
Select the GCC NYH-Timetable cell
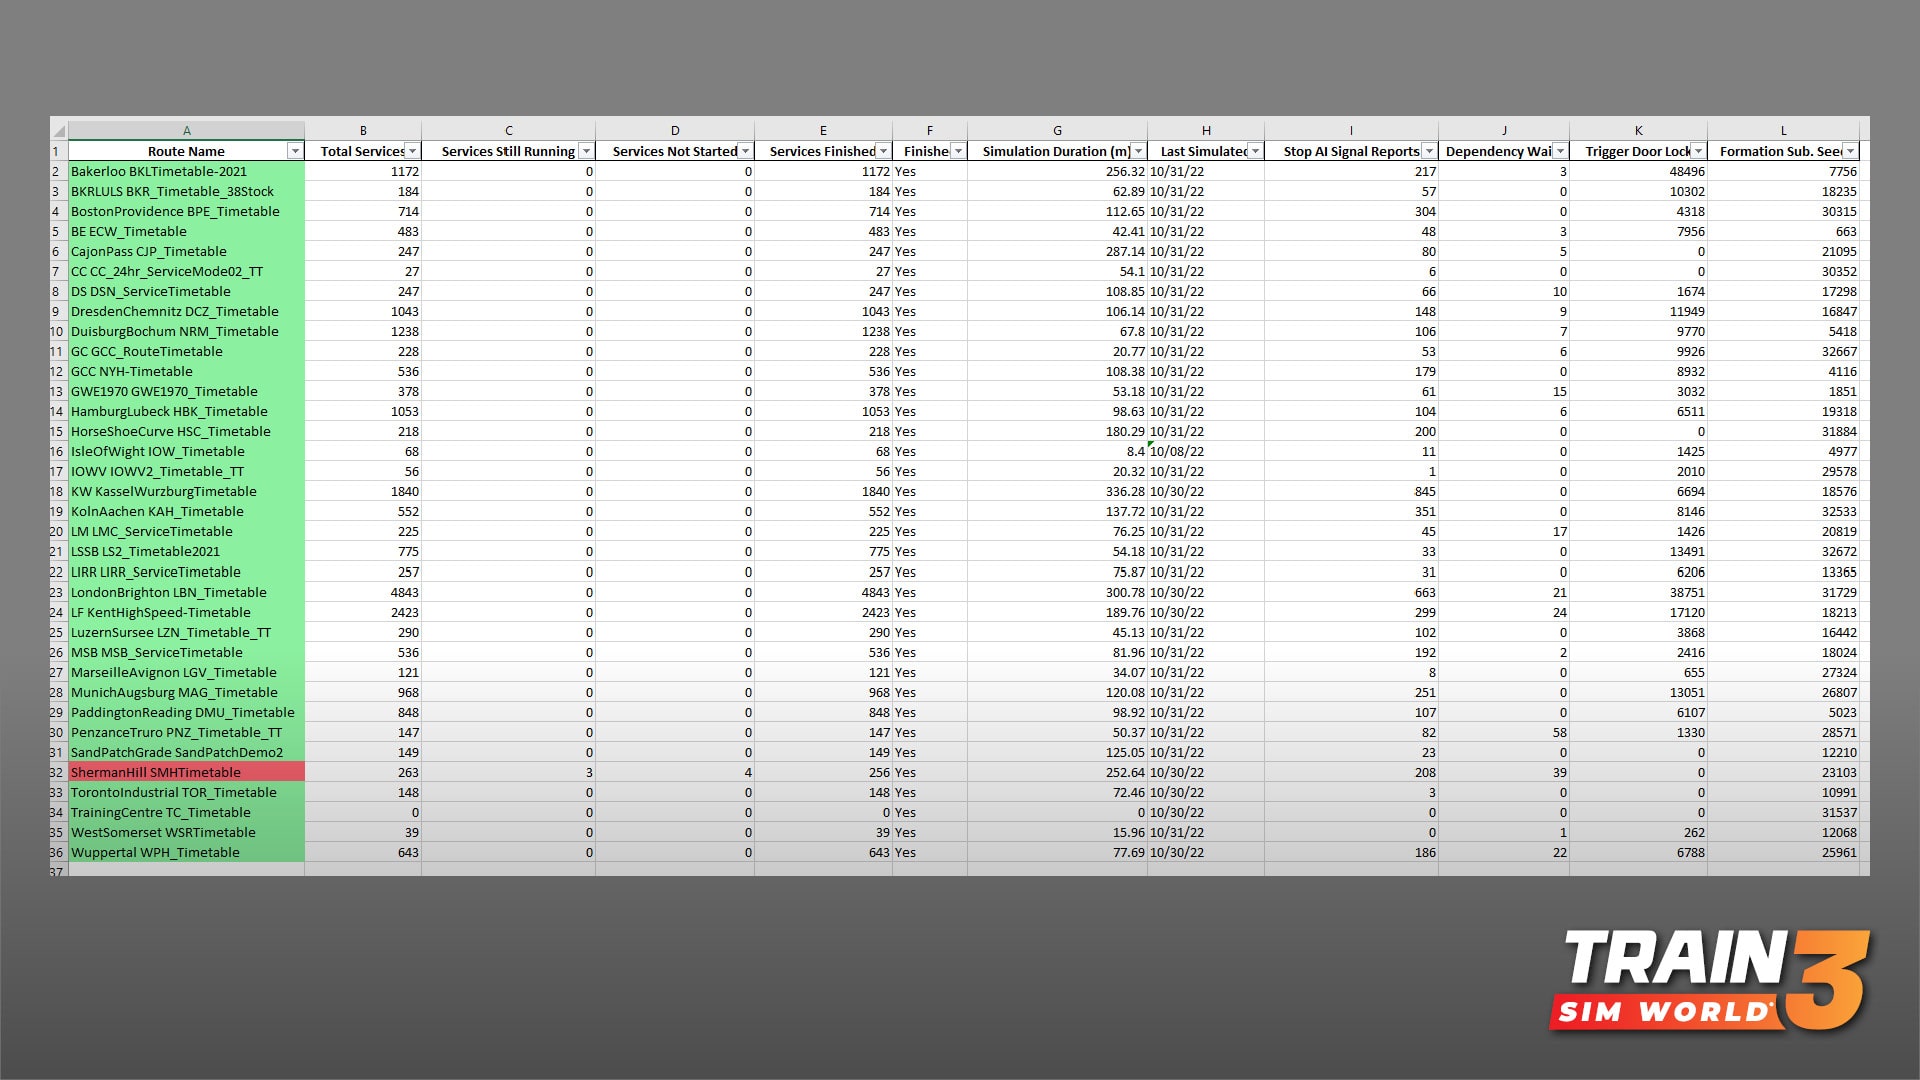[186, 371]
